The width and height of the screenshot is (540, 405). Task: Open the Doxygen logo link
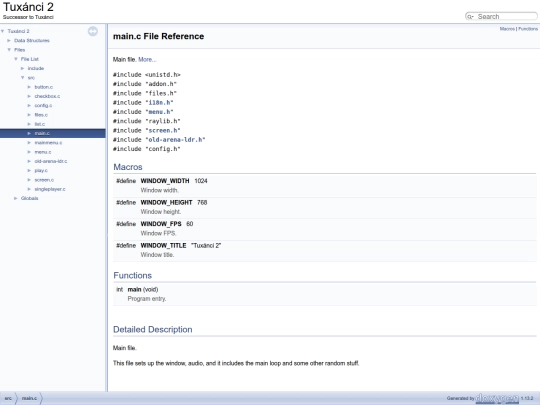coord(497,398)
